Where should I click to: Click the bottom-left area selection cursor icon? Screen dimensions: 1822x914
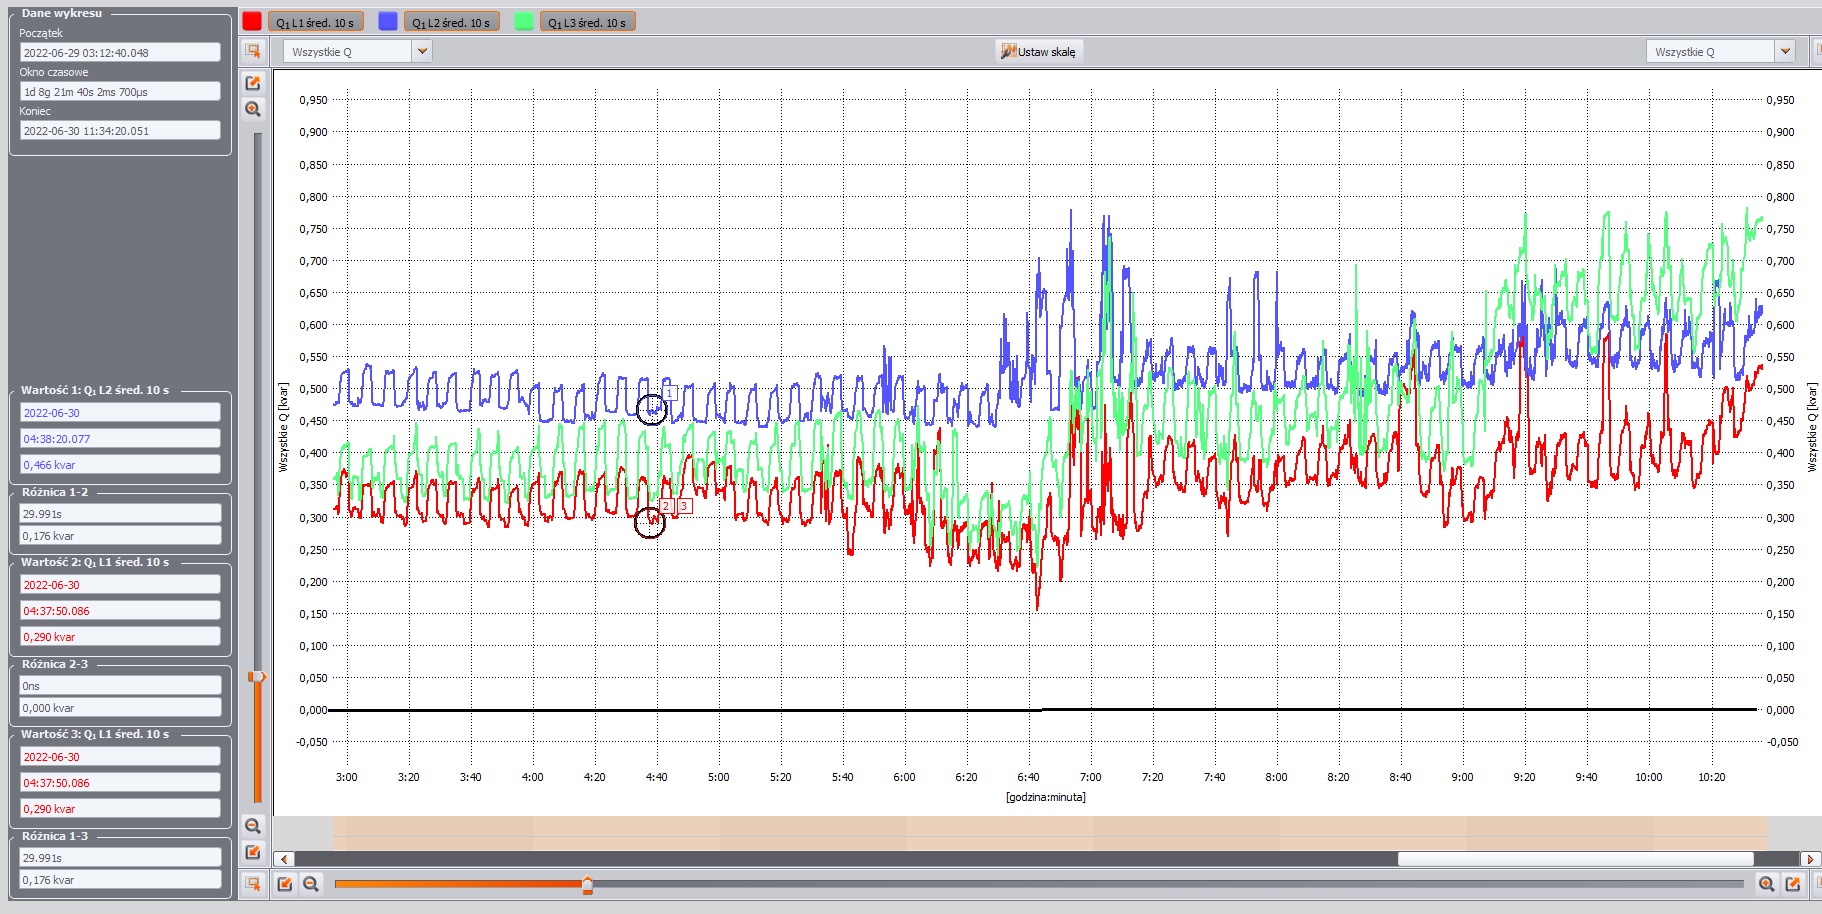pos(253,884)
